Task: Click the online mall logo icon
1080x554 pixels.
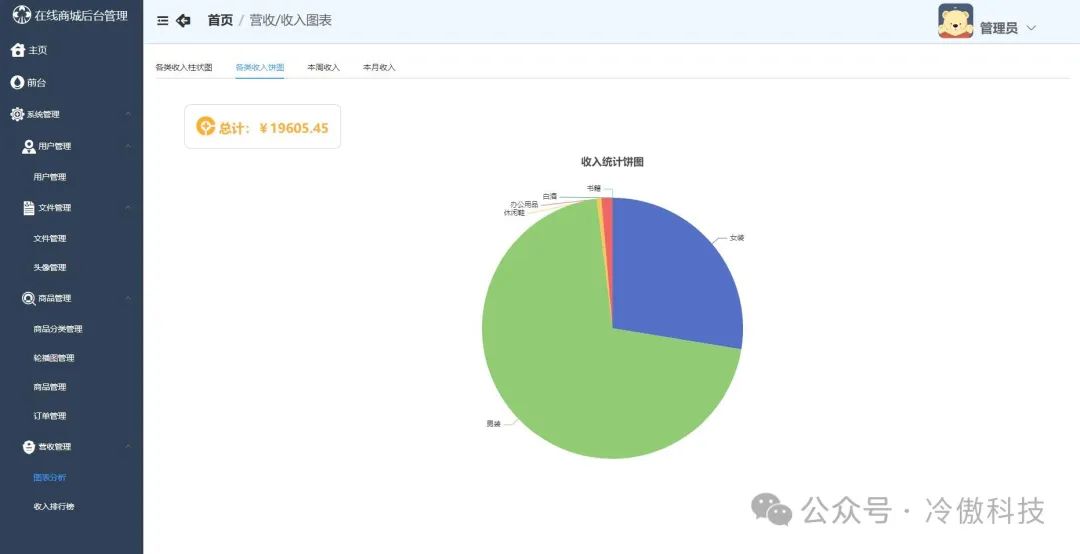Action: pos(21,14)
